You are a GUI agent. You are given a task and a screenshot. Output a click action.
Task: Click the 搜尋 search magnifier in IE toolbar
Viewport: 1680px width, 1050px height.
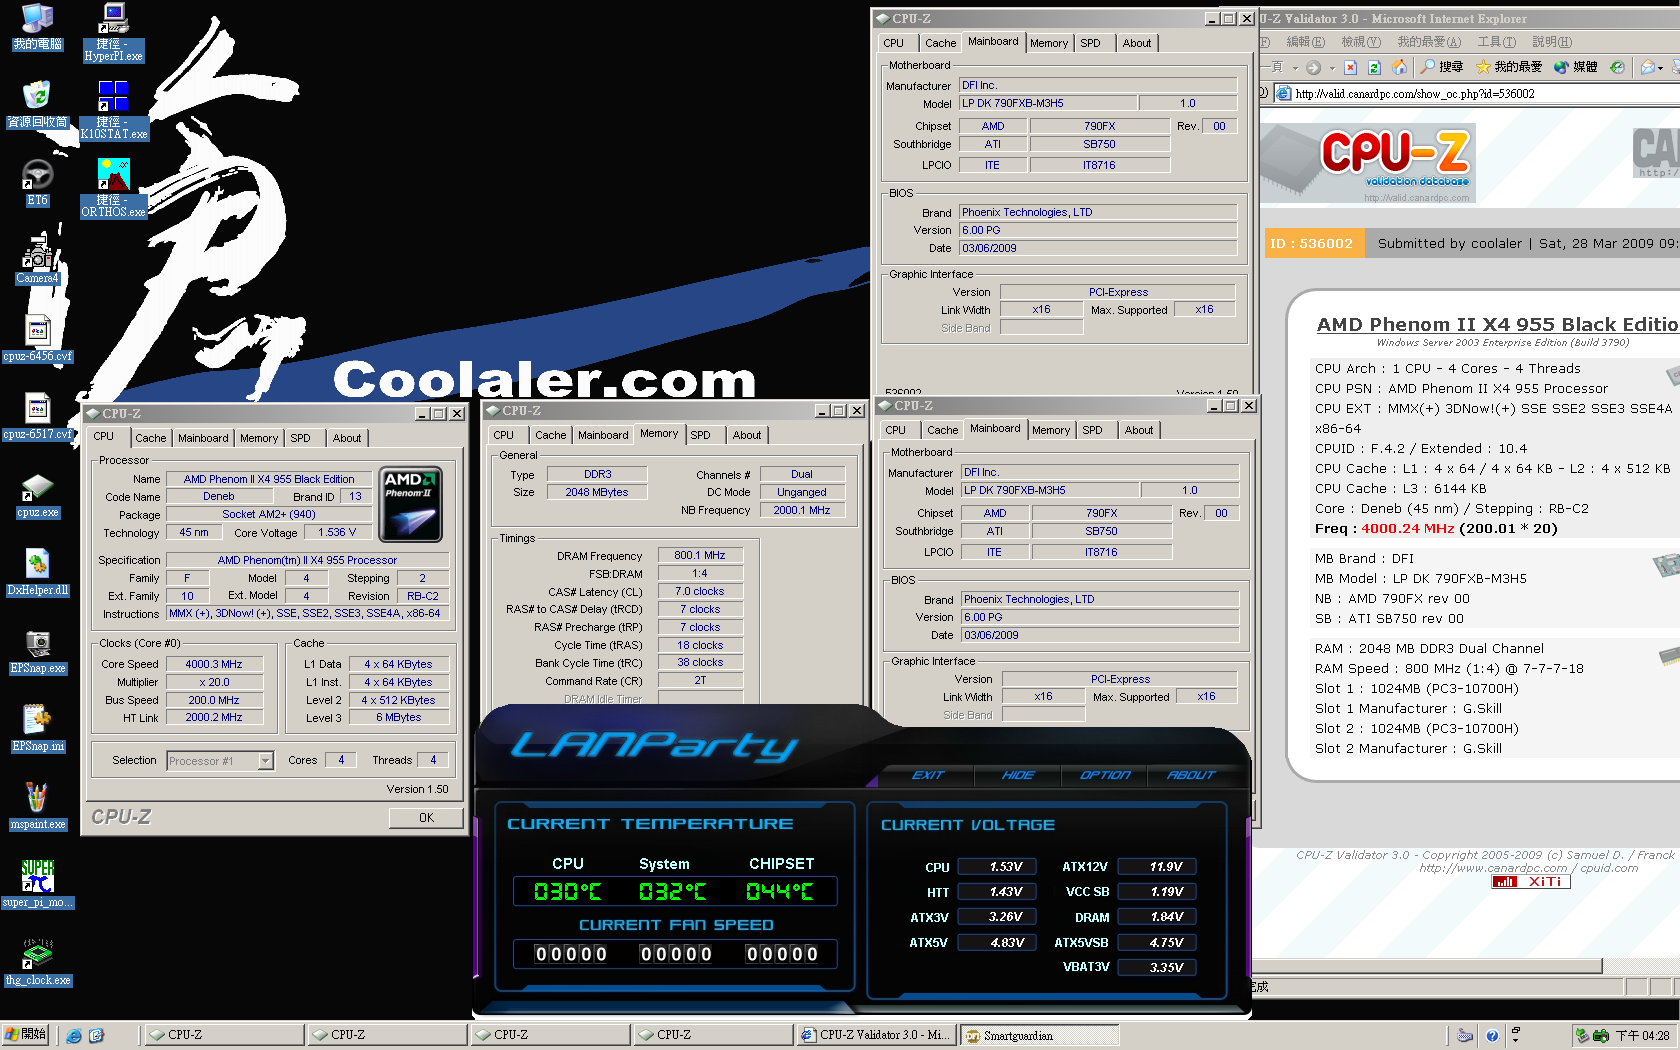1442,67
